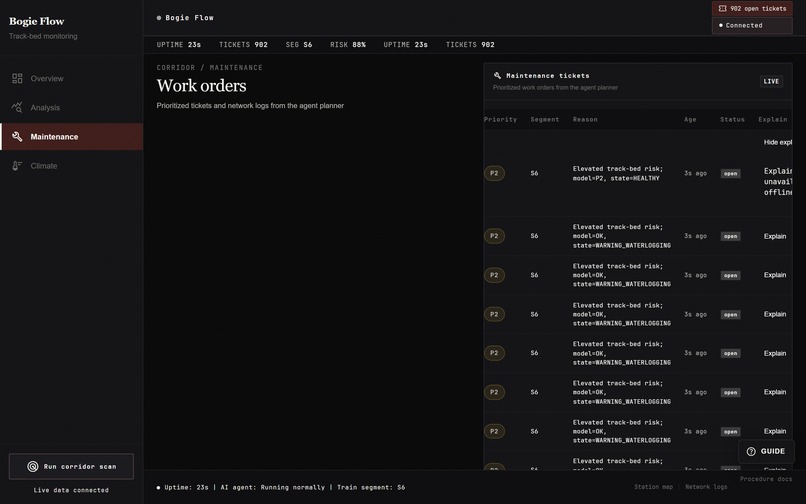The width and height of the screenshot is (806, 504).
Task: Open the Procedure docs footer link
Action: pyautogui.click(x=766, y=479)
